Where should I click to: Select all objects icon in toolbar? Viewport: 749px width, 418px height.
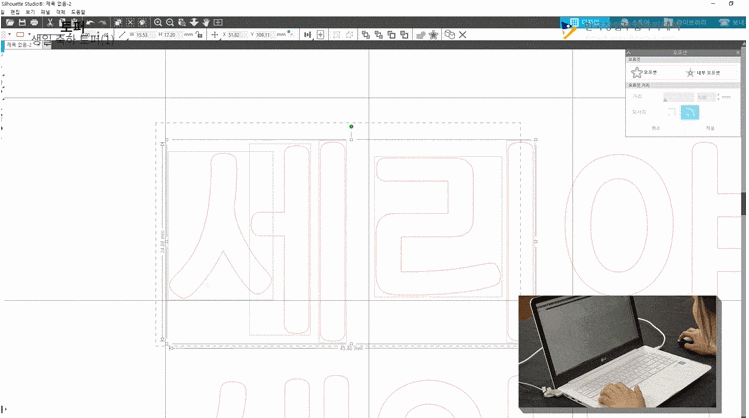(x=118, y=22)
